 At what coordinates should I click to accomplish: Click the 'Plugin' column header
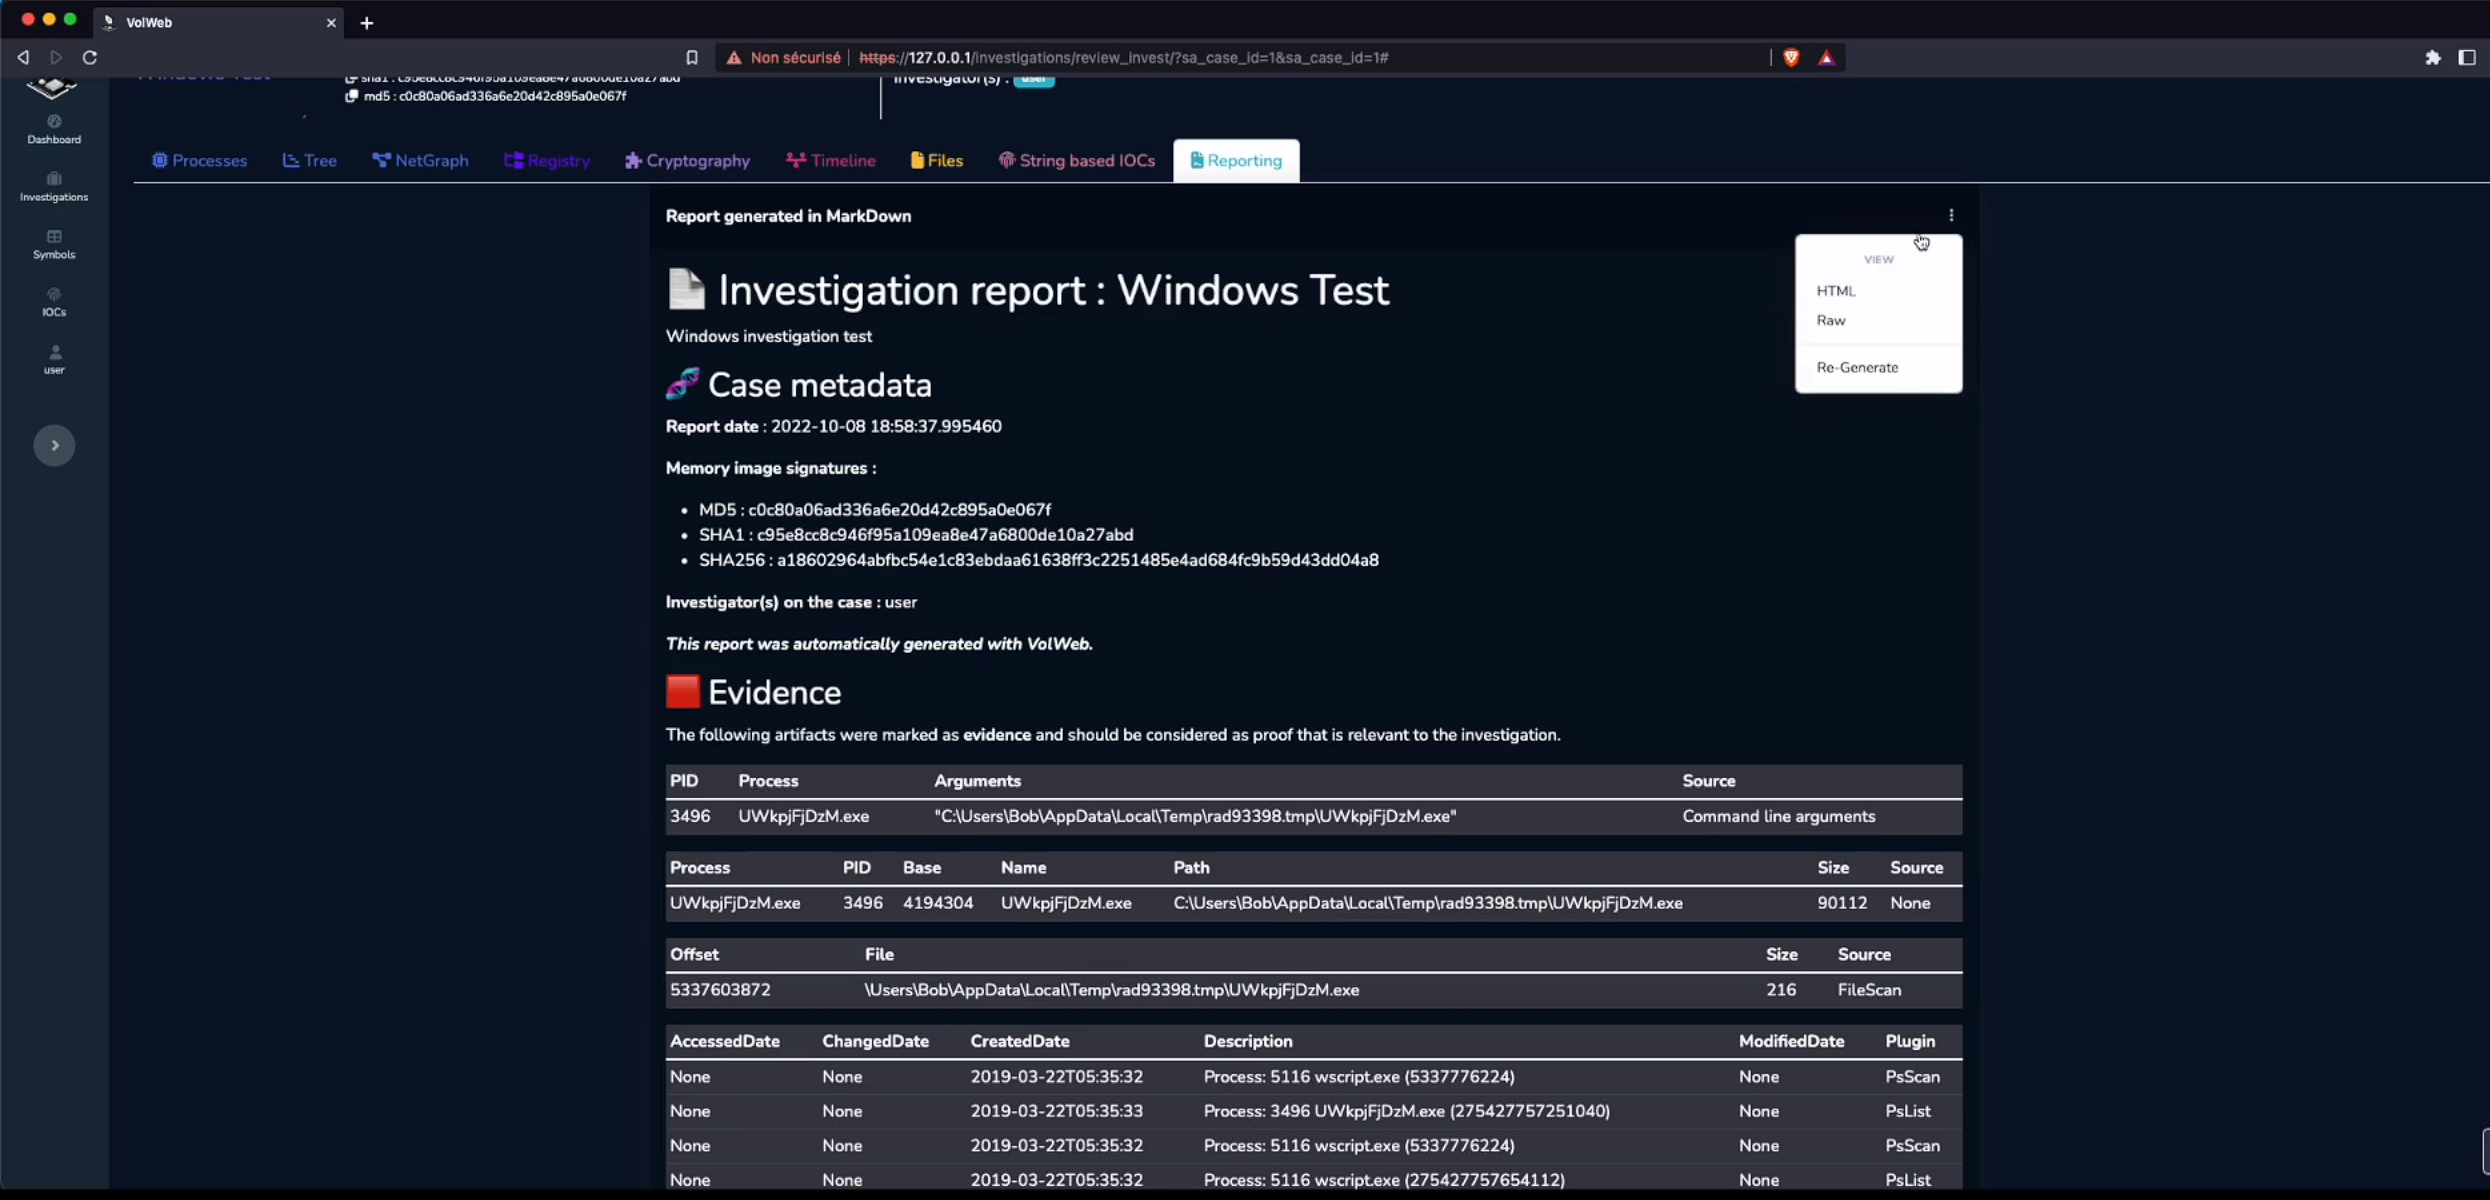(x=1910, y=1041)
